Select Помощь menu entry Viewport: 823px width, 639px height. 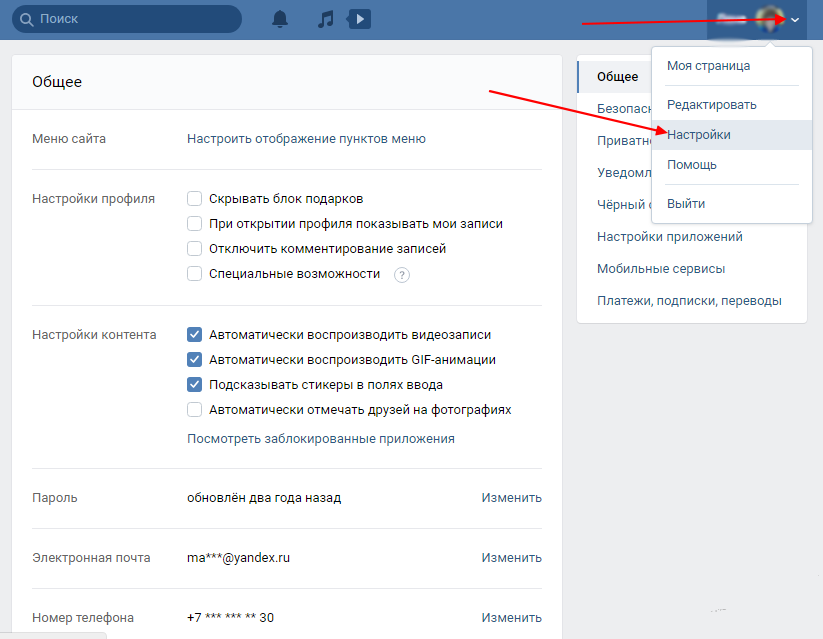pyautogui.click(x=732, y=165)
